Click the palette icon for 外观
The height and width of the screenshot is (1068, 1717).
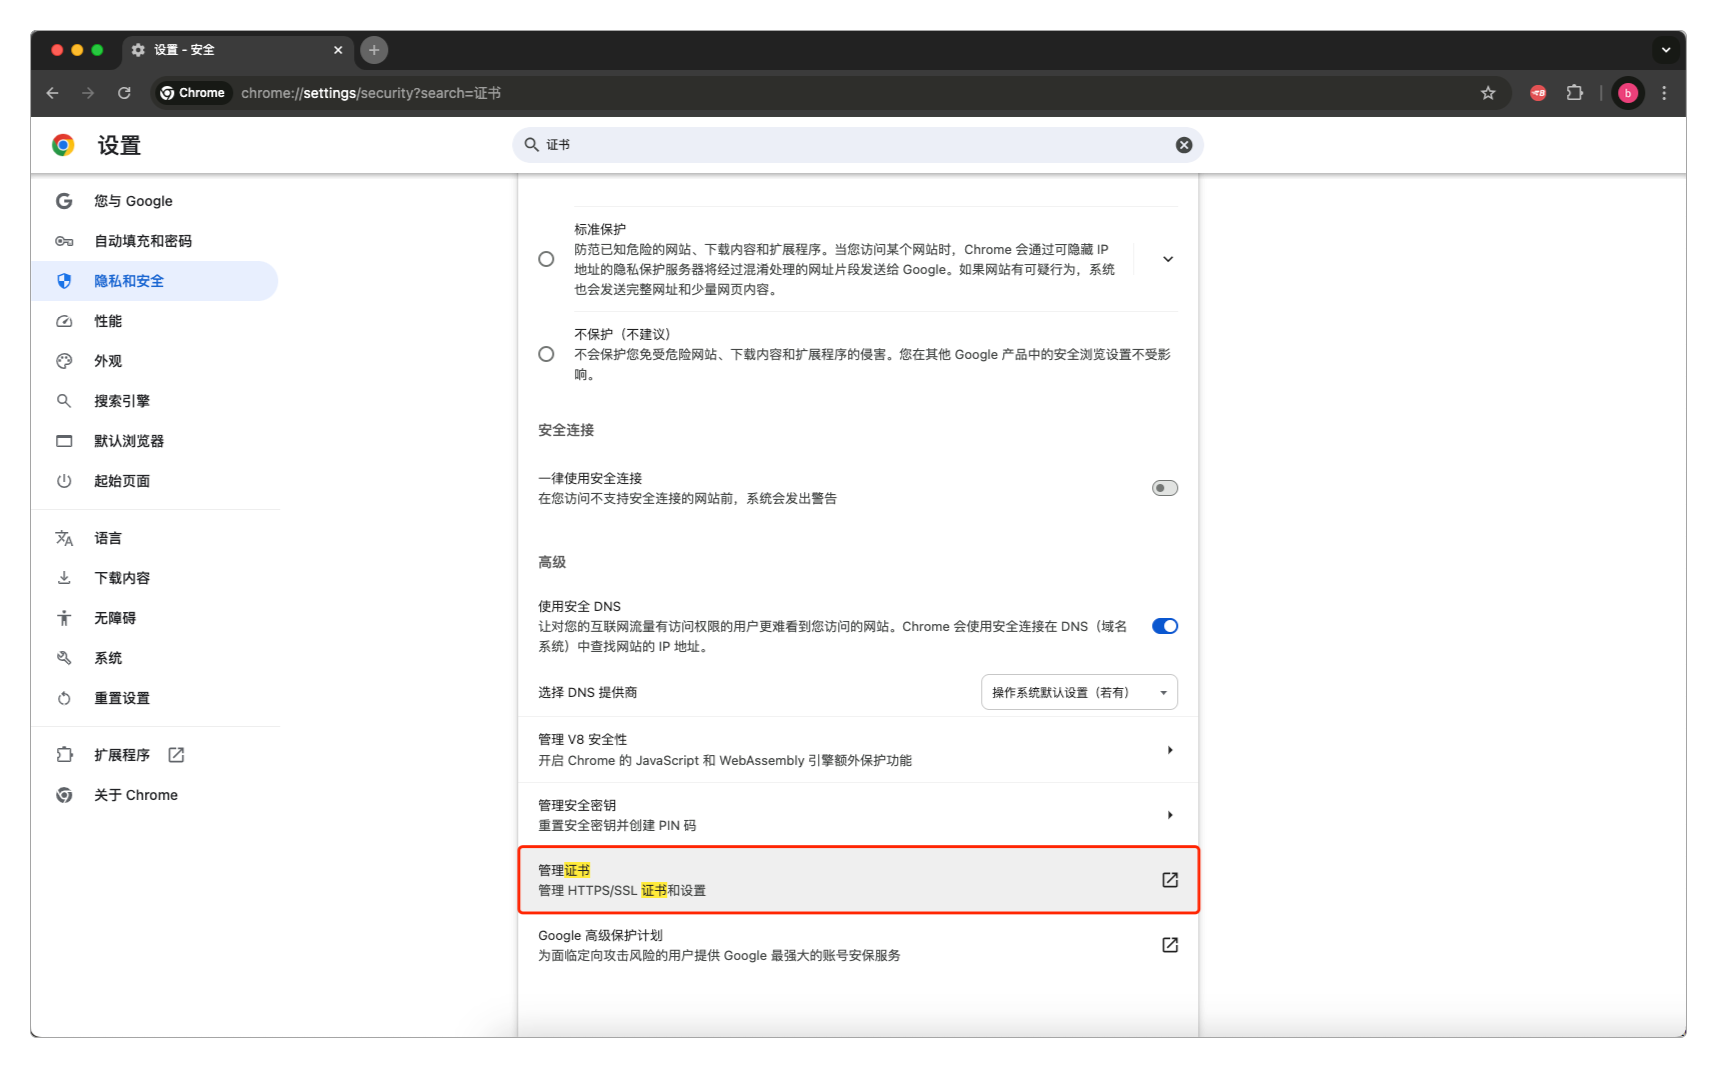64,361
